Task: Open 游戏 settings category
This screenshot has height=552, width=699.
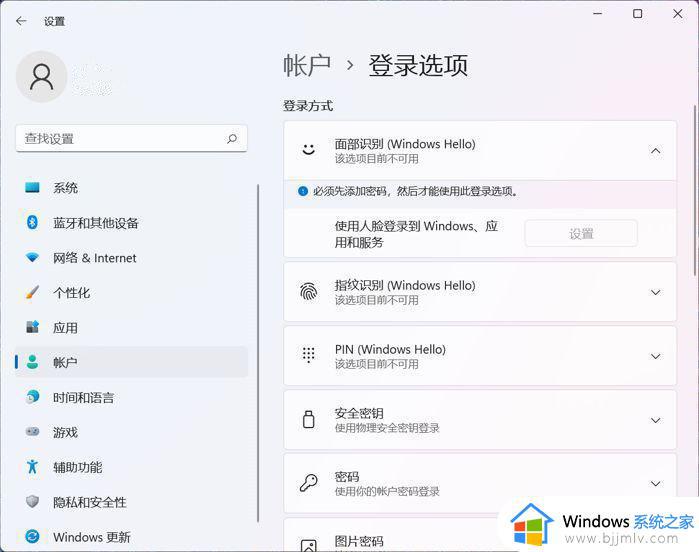Action: point(132,432)
